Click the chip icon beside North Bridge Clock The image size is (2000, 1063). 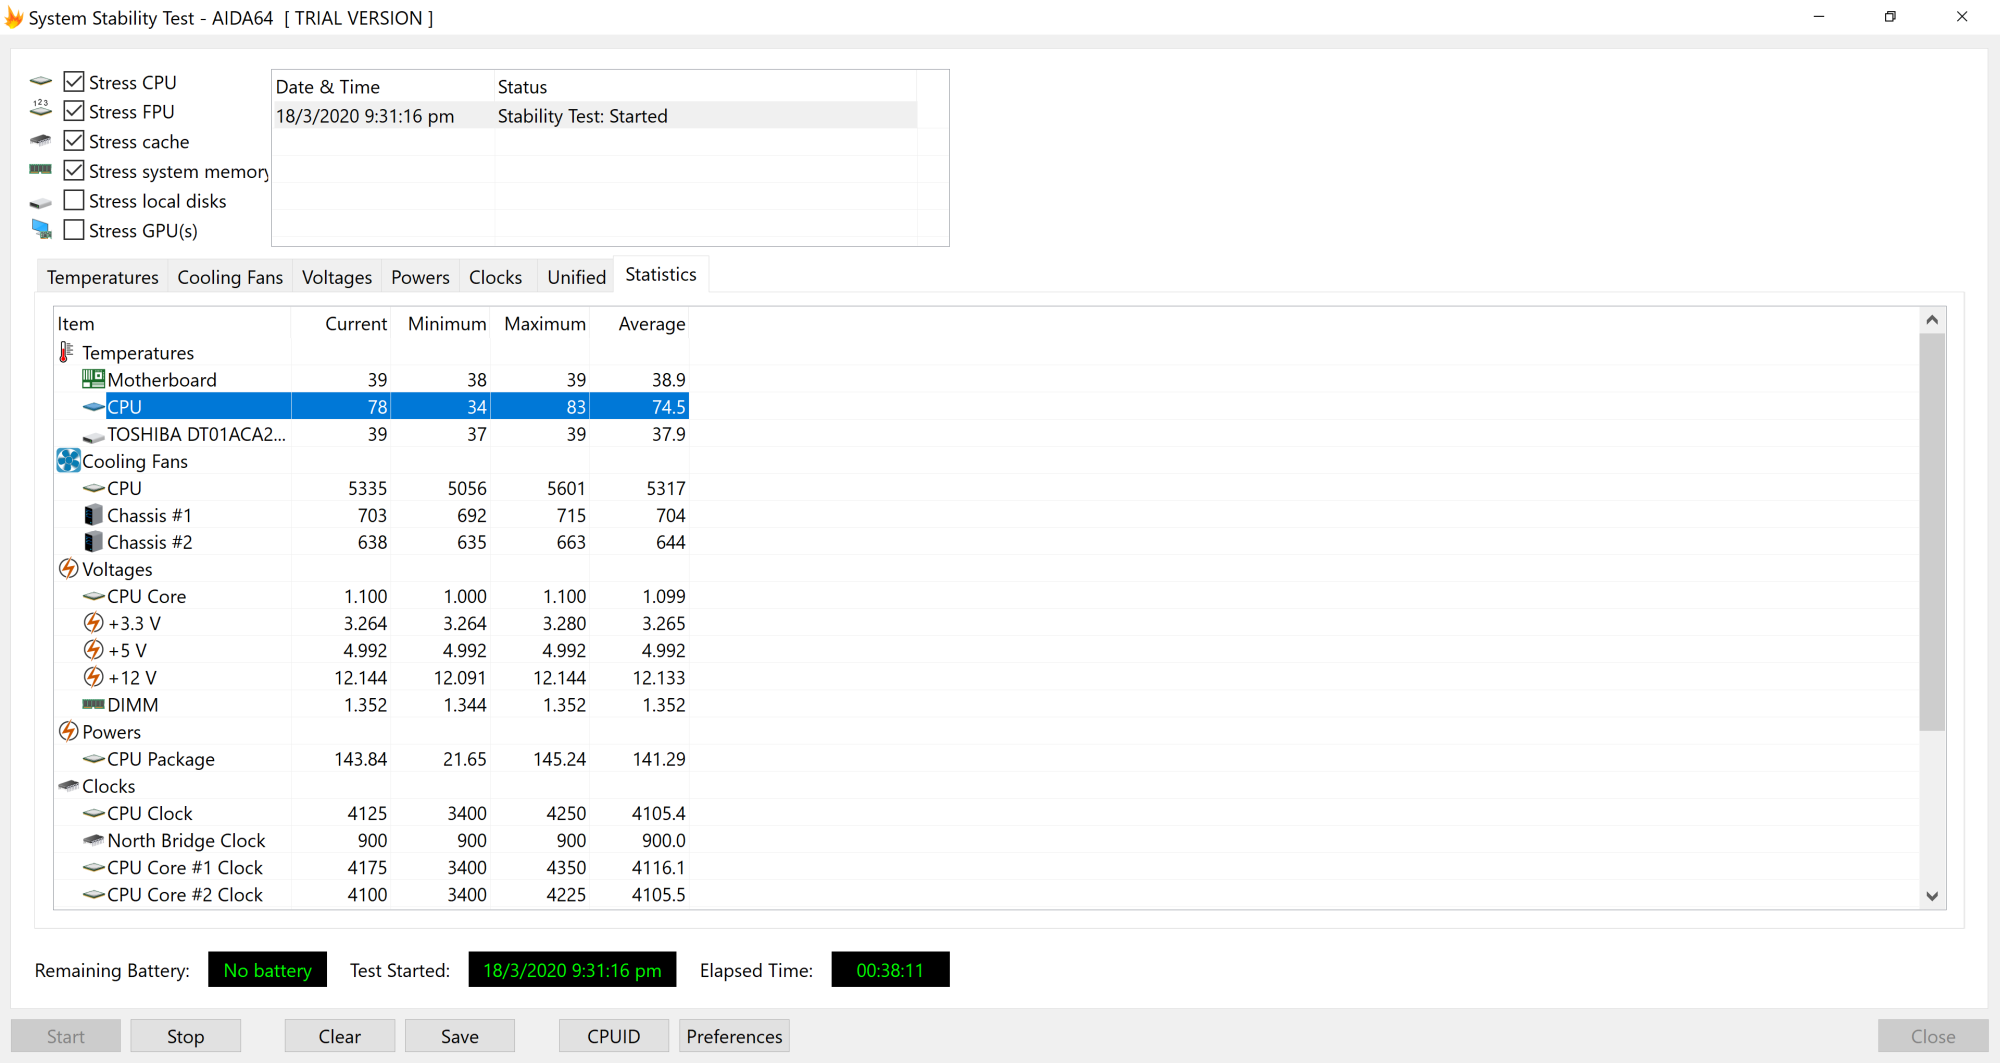click(93, 840)
